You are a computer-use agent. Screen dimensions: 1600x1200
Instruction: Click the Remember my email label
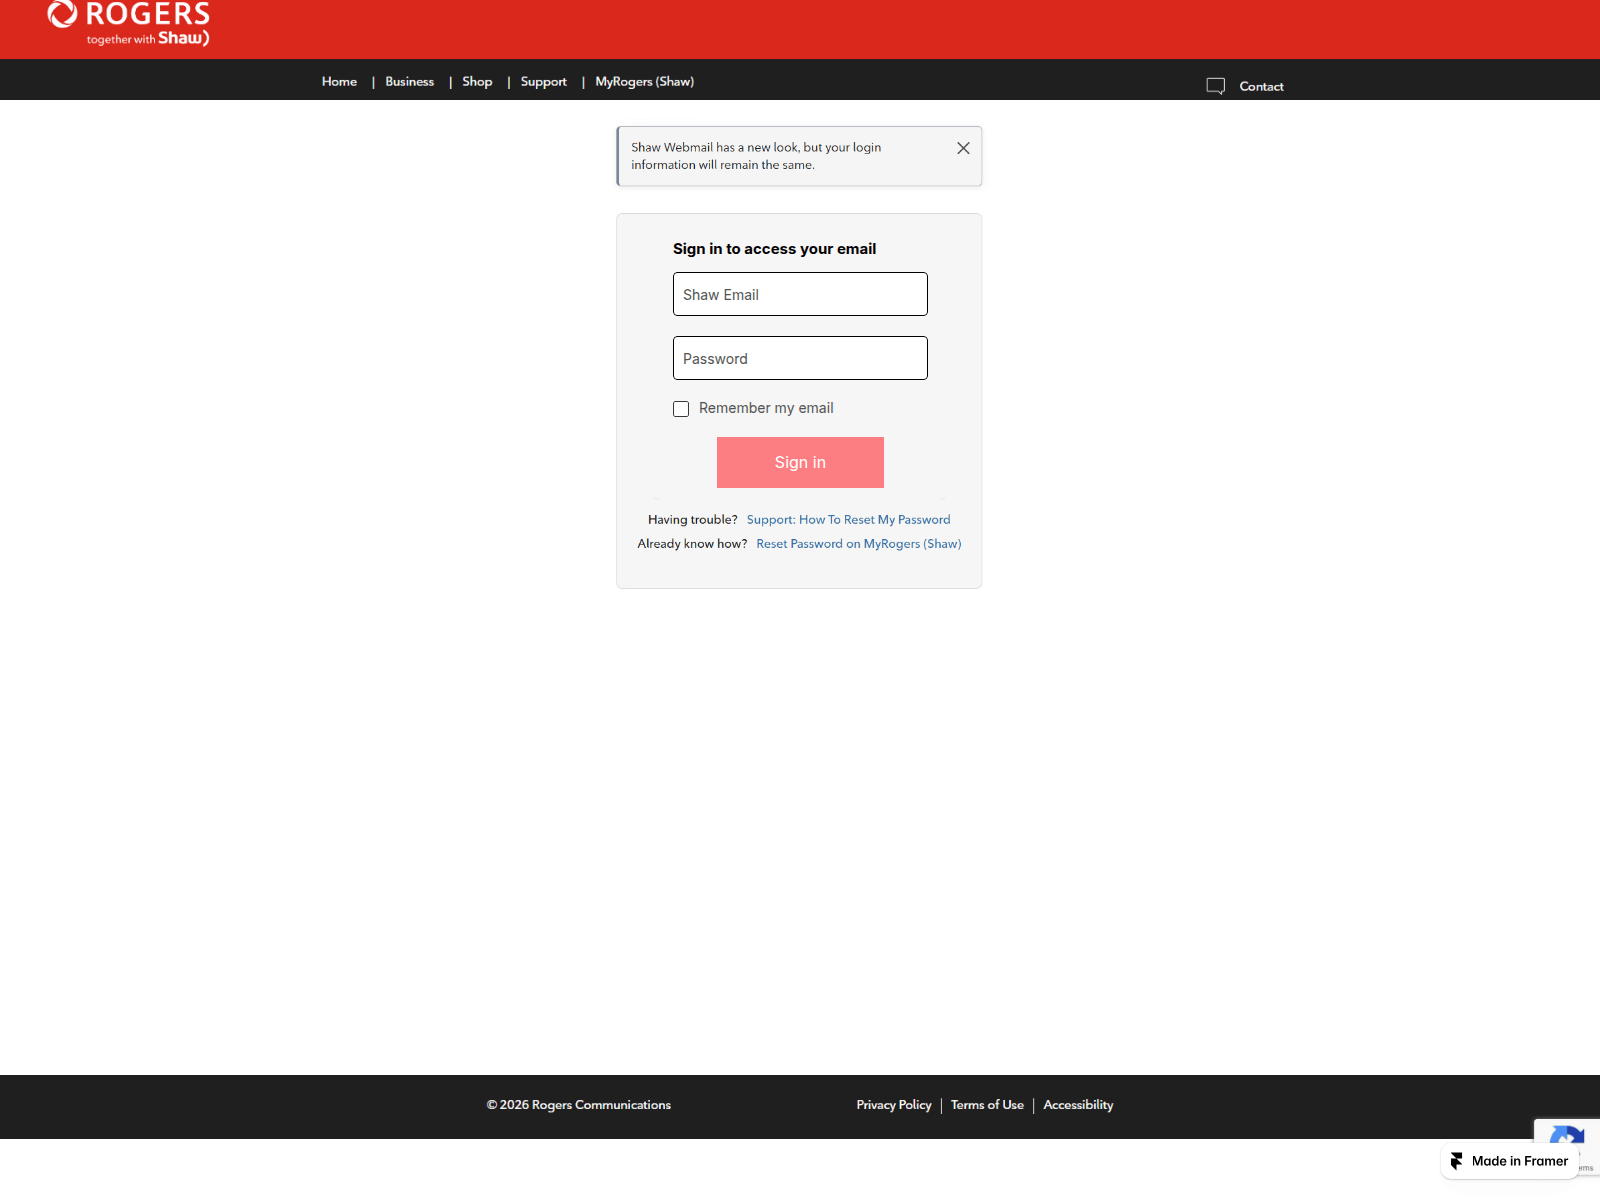pyautogui.click(x=766, y=408)
